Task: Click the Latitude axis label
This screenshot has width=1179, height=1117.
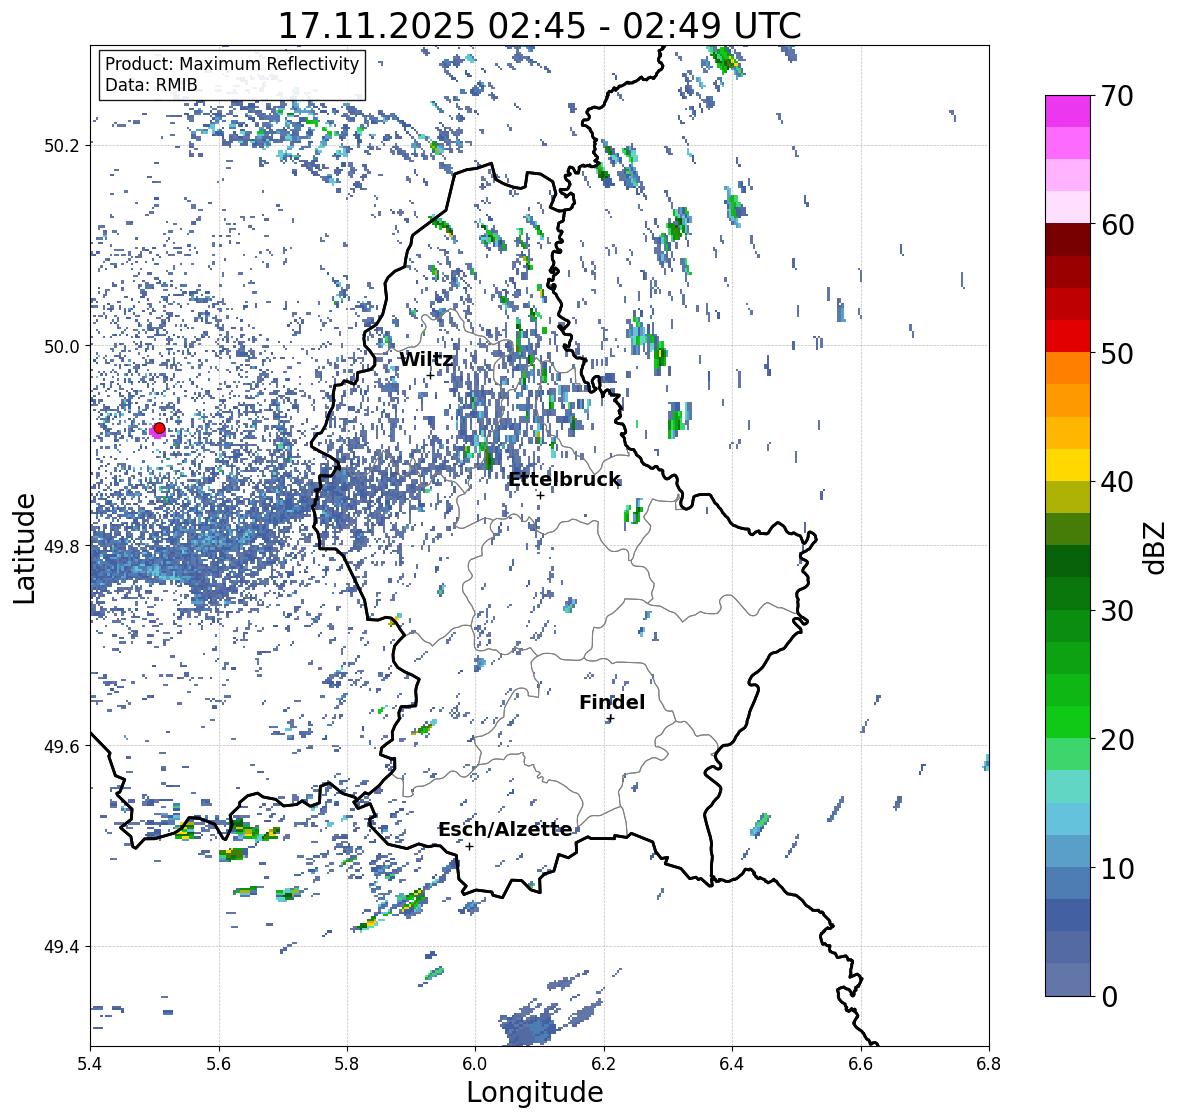Action: (25, 548)
